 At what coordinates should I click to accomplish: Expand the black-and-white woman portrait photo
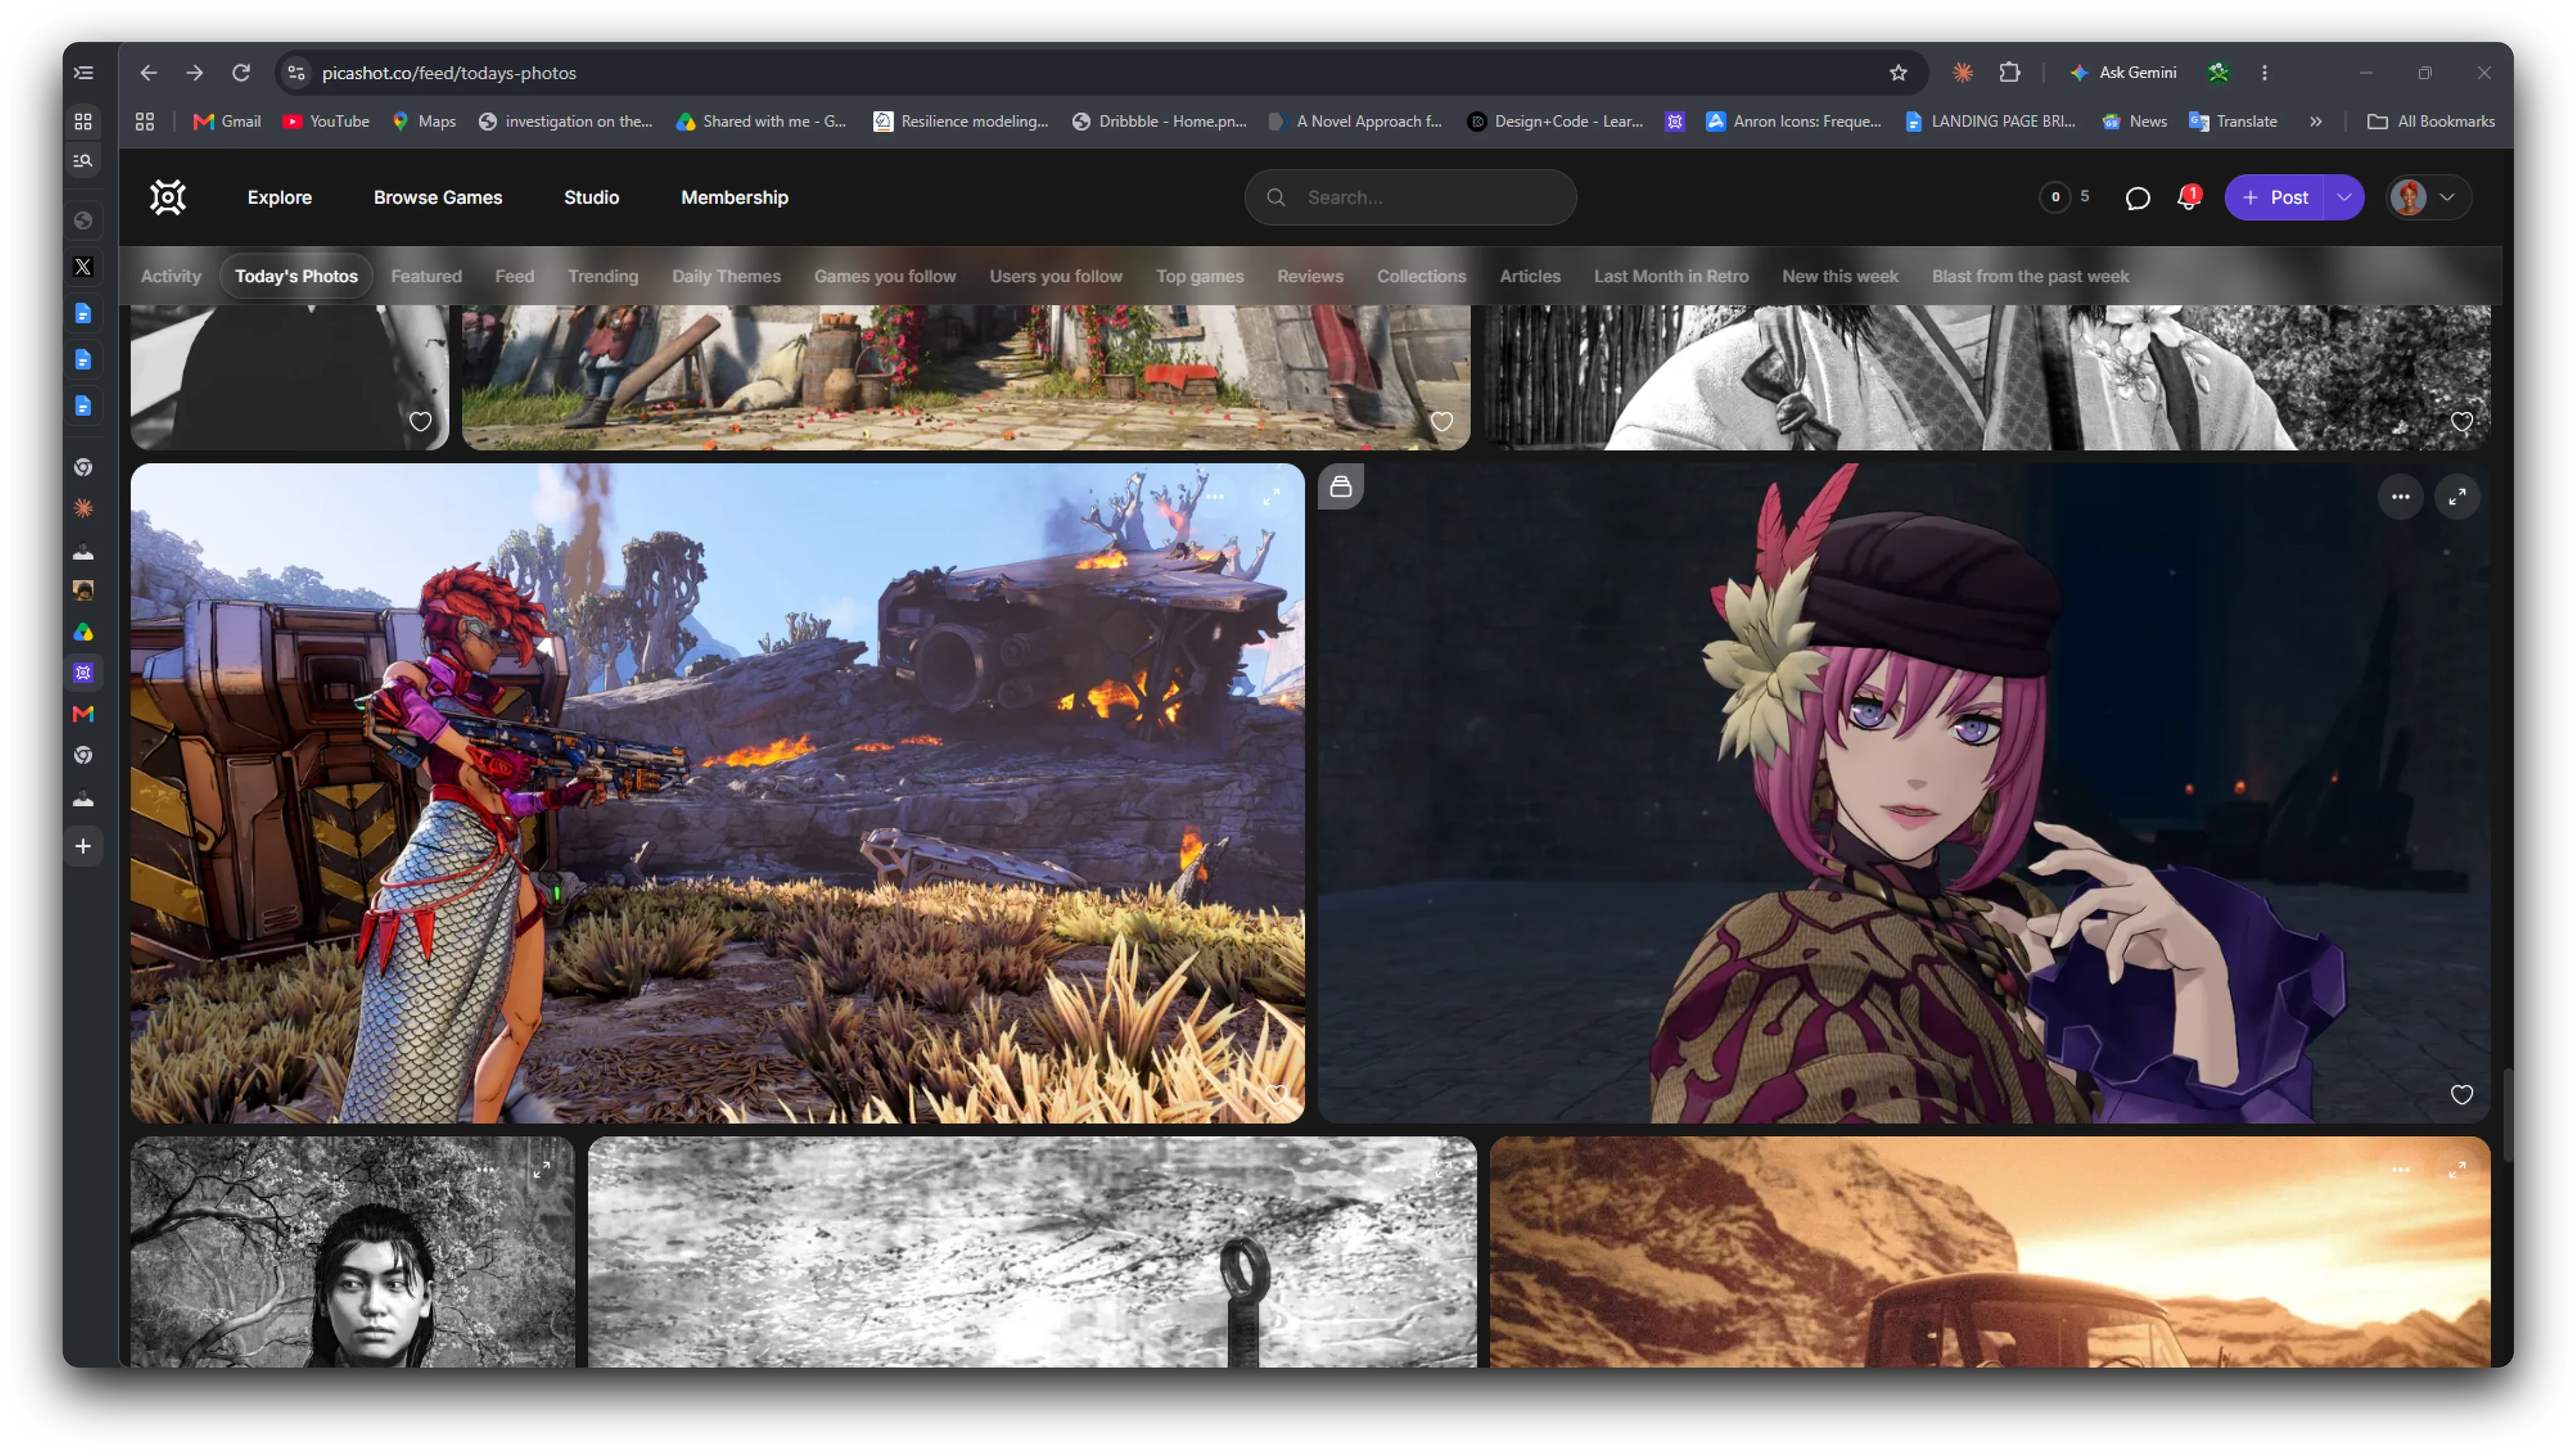pyautogui.click(x=541, y=1170)
